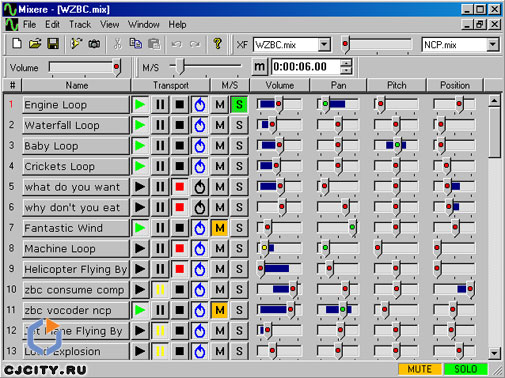Open a mix file with folder icon

point(35,44)
